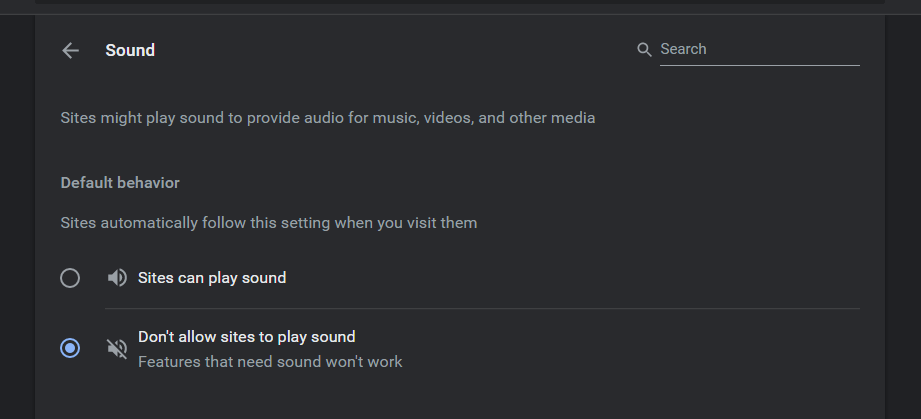
Task: Click the 'Sound' page title
Action: [x=130, y=50]
